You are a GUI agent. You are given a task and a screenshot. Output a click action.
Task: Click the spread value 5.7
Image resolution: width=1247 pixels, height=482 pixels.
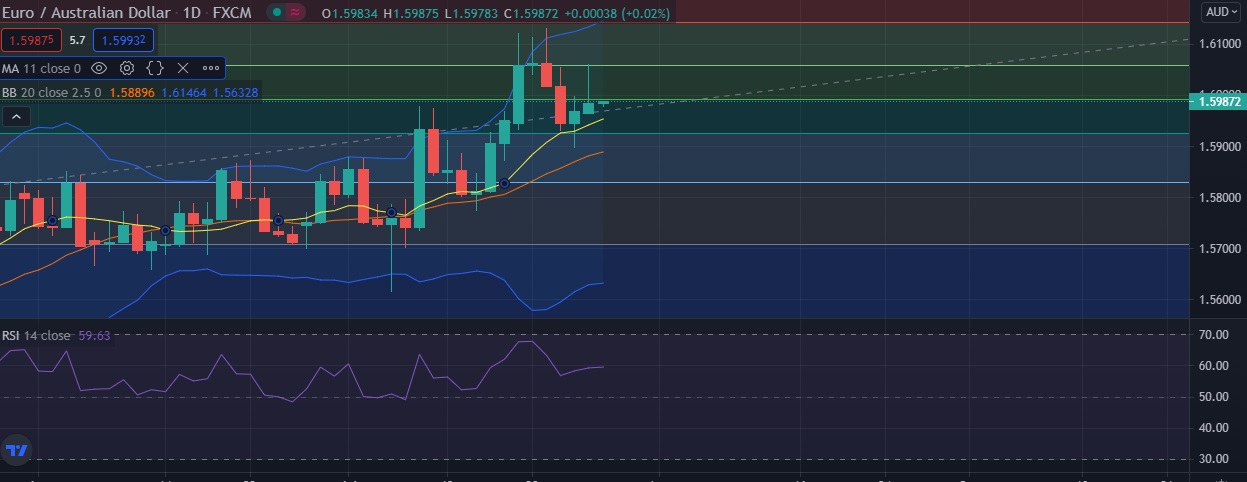coord(77,41)
